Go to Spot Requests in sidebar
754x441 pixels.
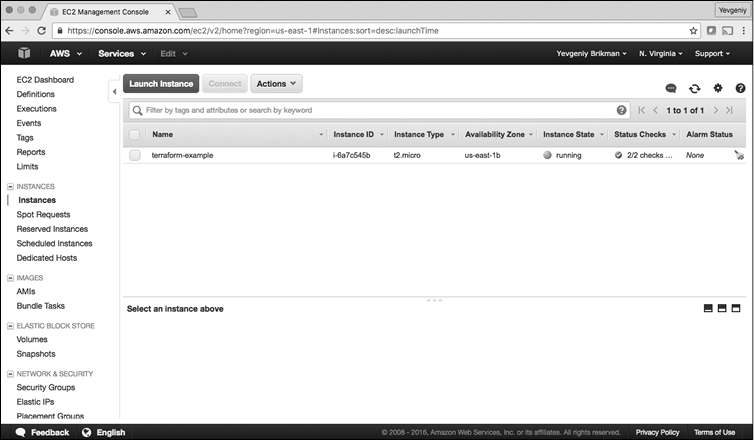point(43,214)
